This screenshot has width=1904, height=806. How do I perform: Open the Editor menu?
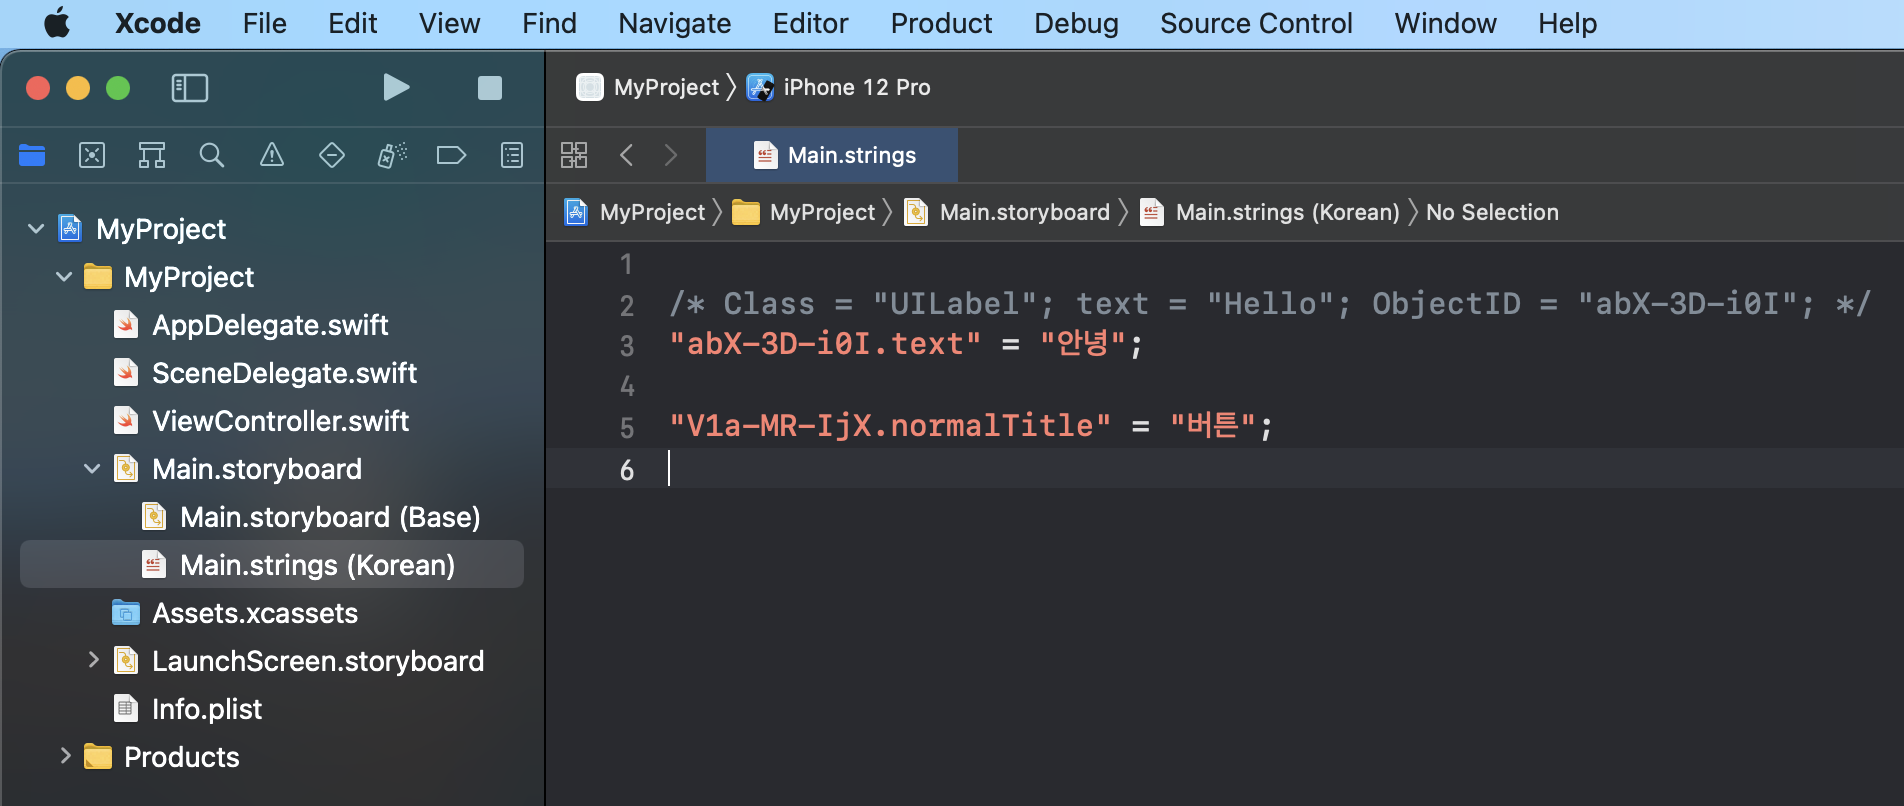tap(810, 23)
